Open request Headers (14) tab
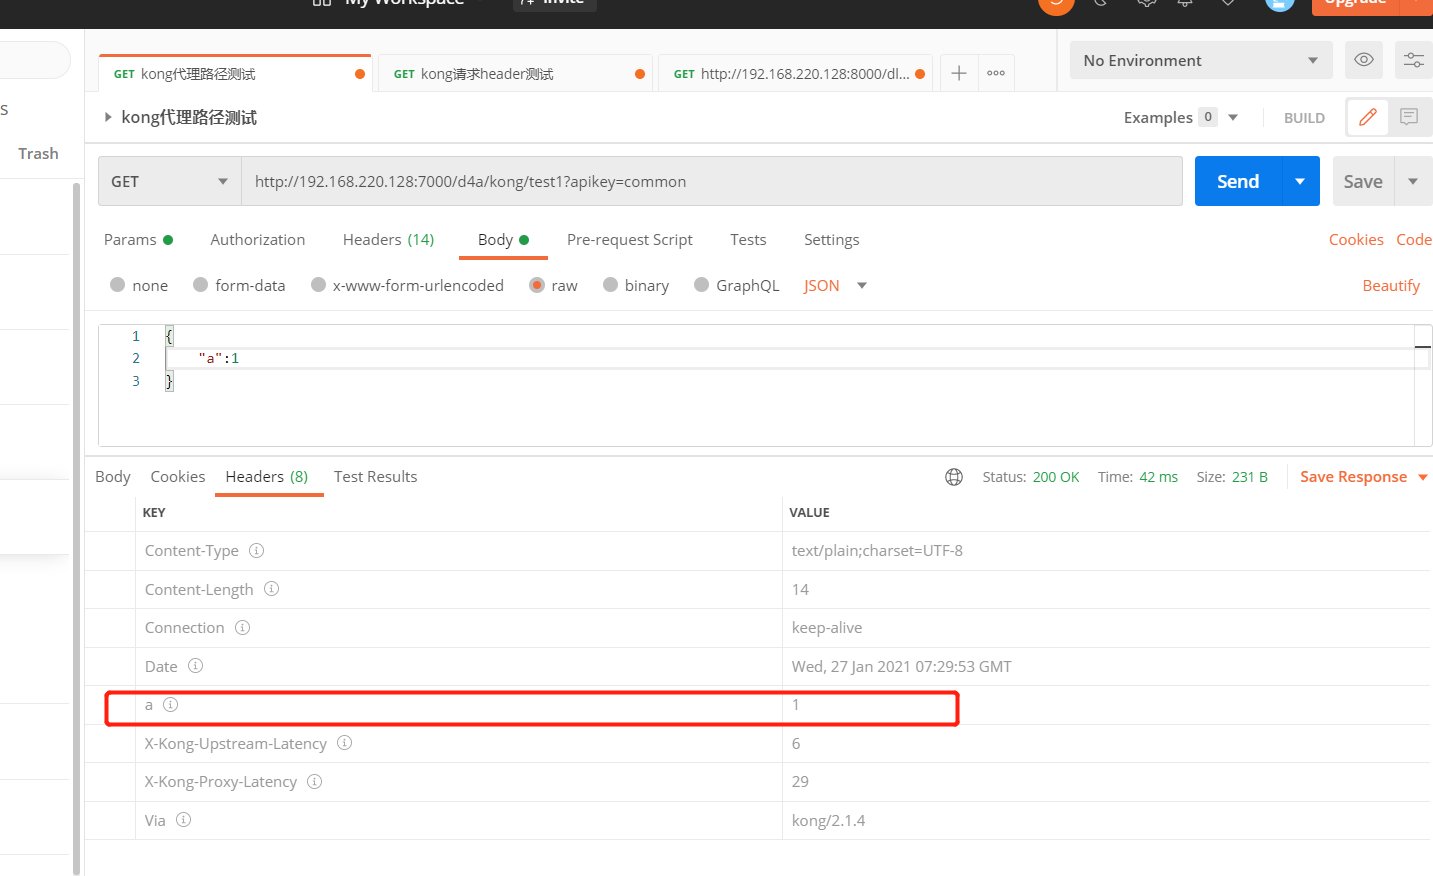The height and width of the screenshot is (876, 1433). pos(388,239)
